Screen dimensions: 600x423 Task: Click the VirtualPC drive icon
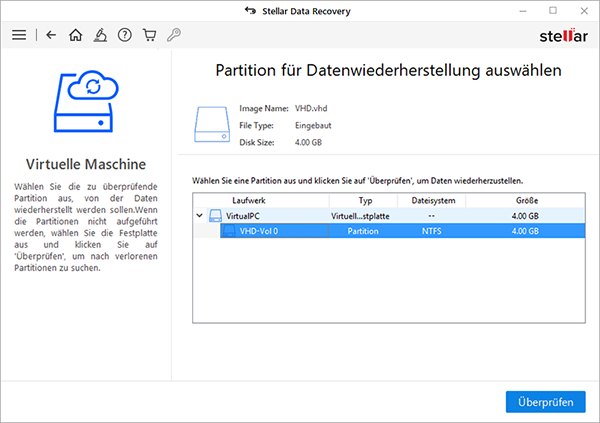point(215,216)
